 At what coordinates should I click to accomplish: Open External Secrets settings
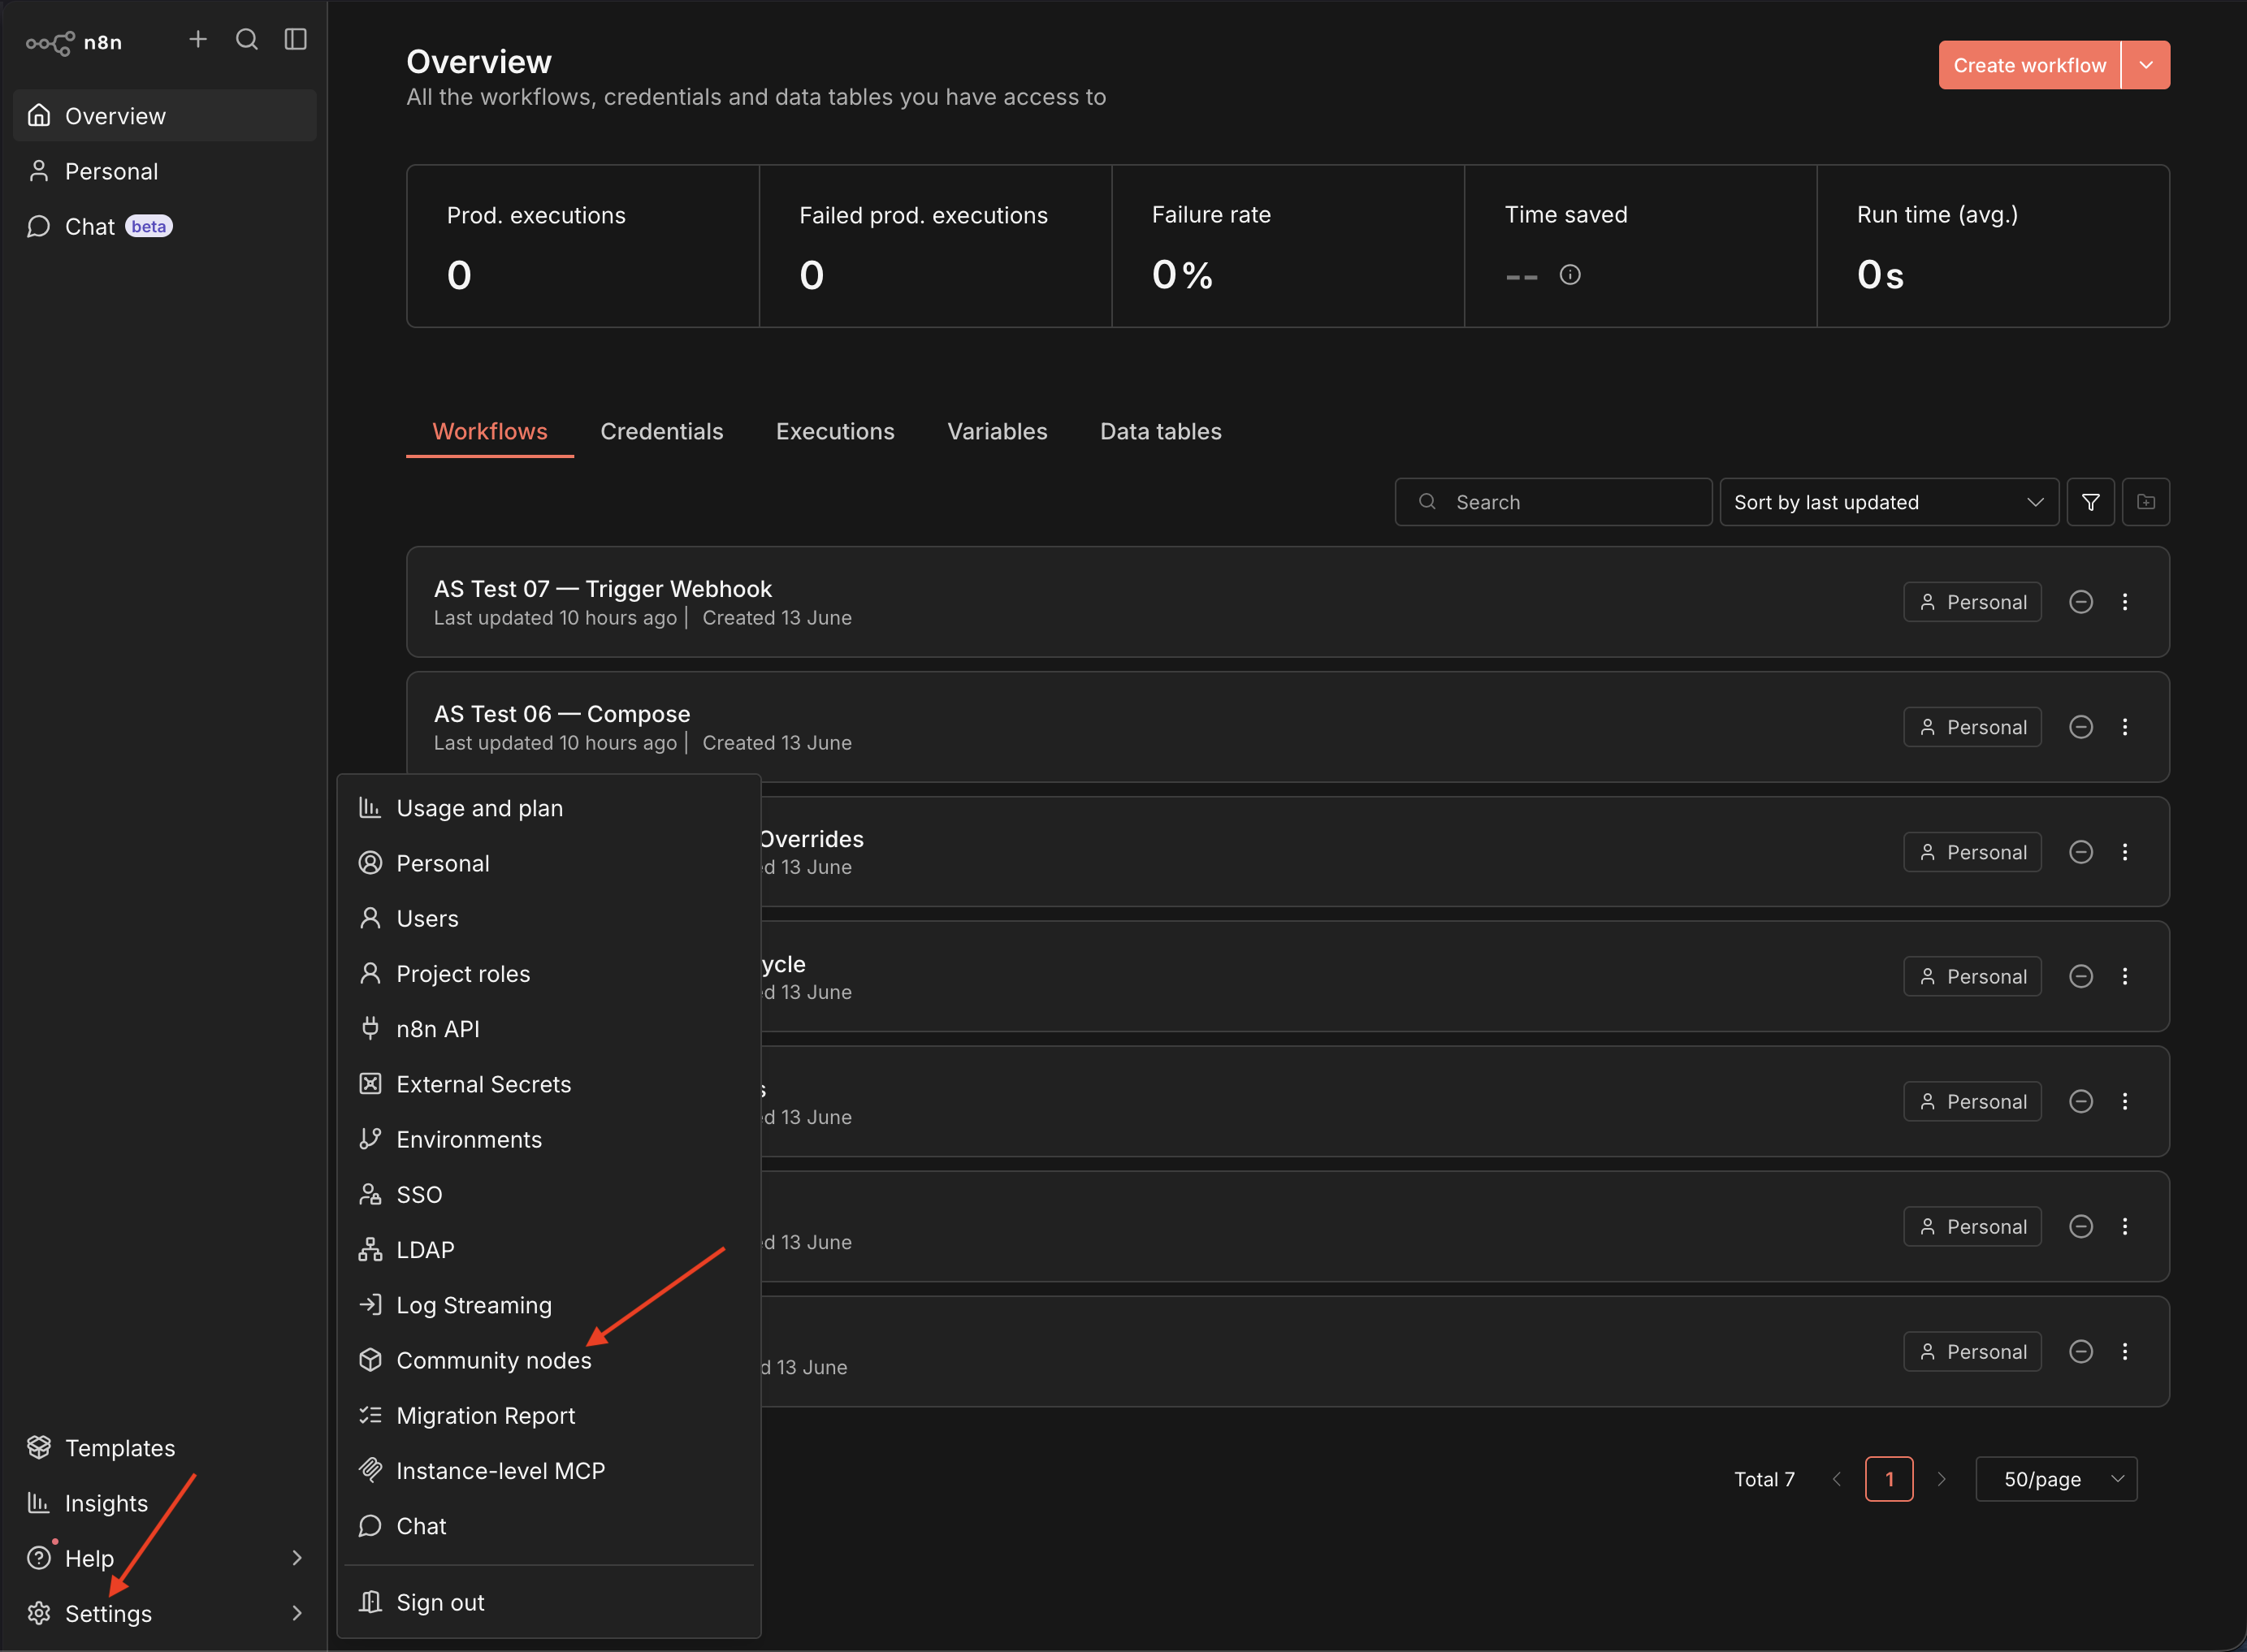pyautogui.click(x=549, y=1084)
